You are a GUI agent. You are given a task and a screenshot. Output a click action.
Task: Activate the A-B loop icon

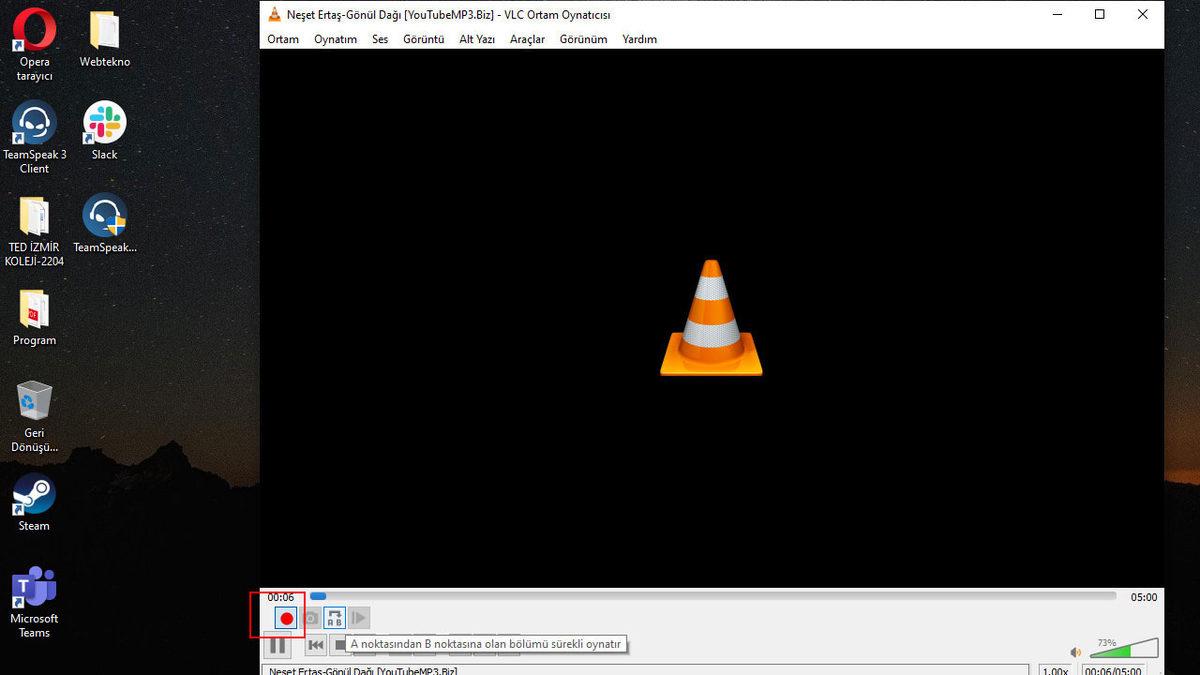pyautogui.click(x=334, y=617)
